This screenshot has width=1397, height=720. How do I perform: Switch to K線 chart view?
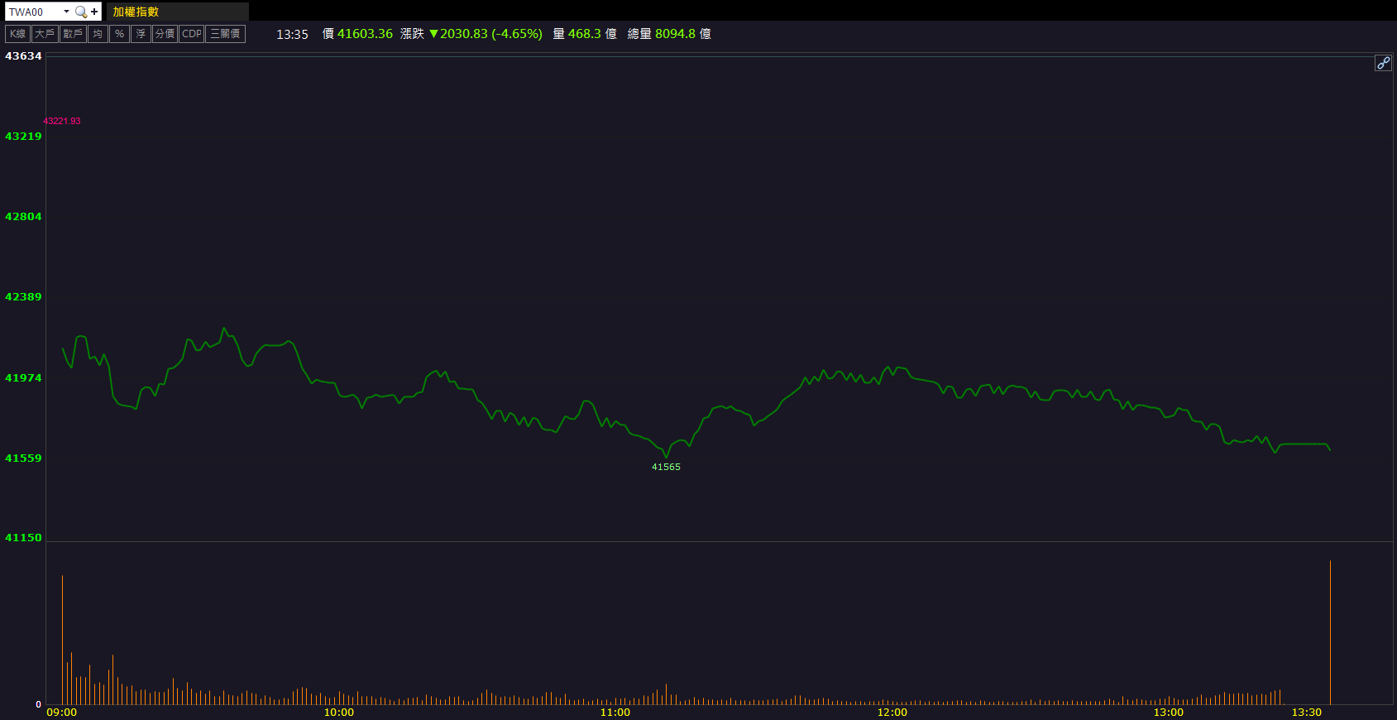(x=17, y=34)
